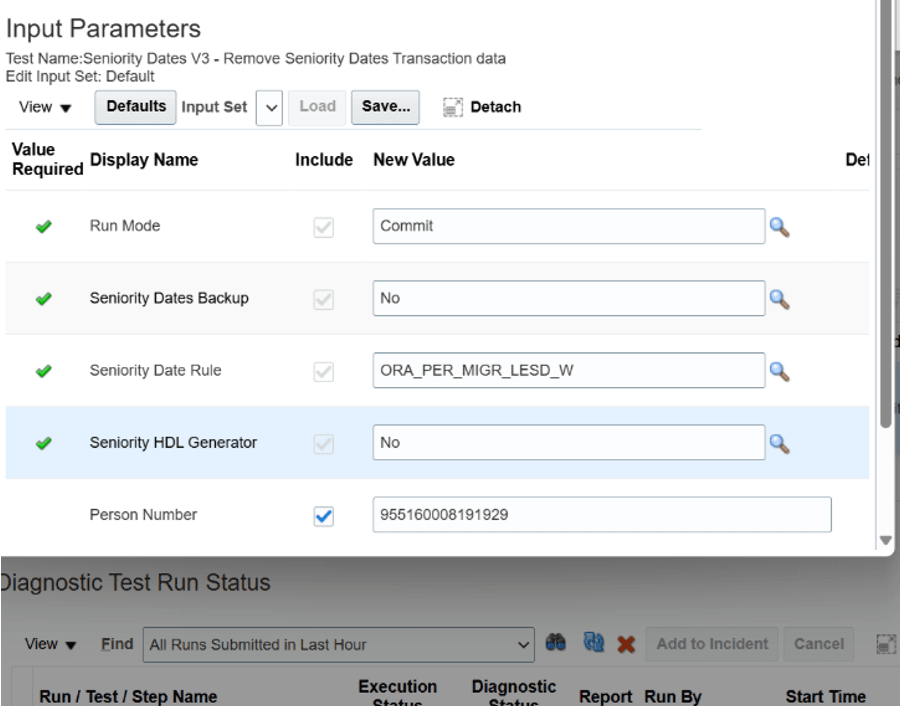
Task: Click the red X delete icon
Action: pyautogui.click(x=626, y=644)
